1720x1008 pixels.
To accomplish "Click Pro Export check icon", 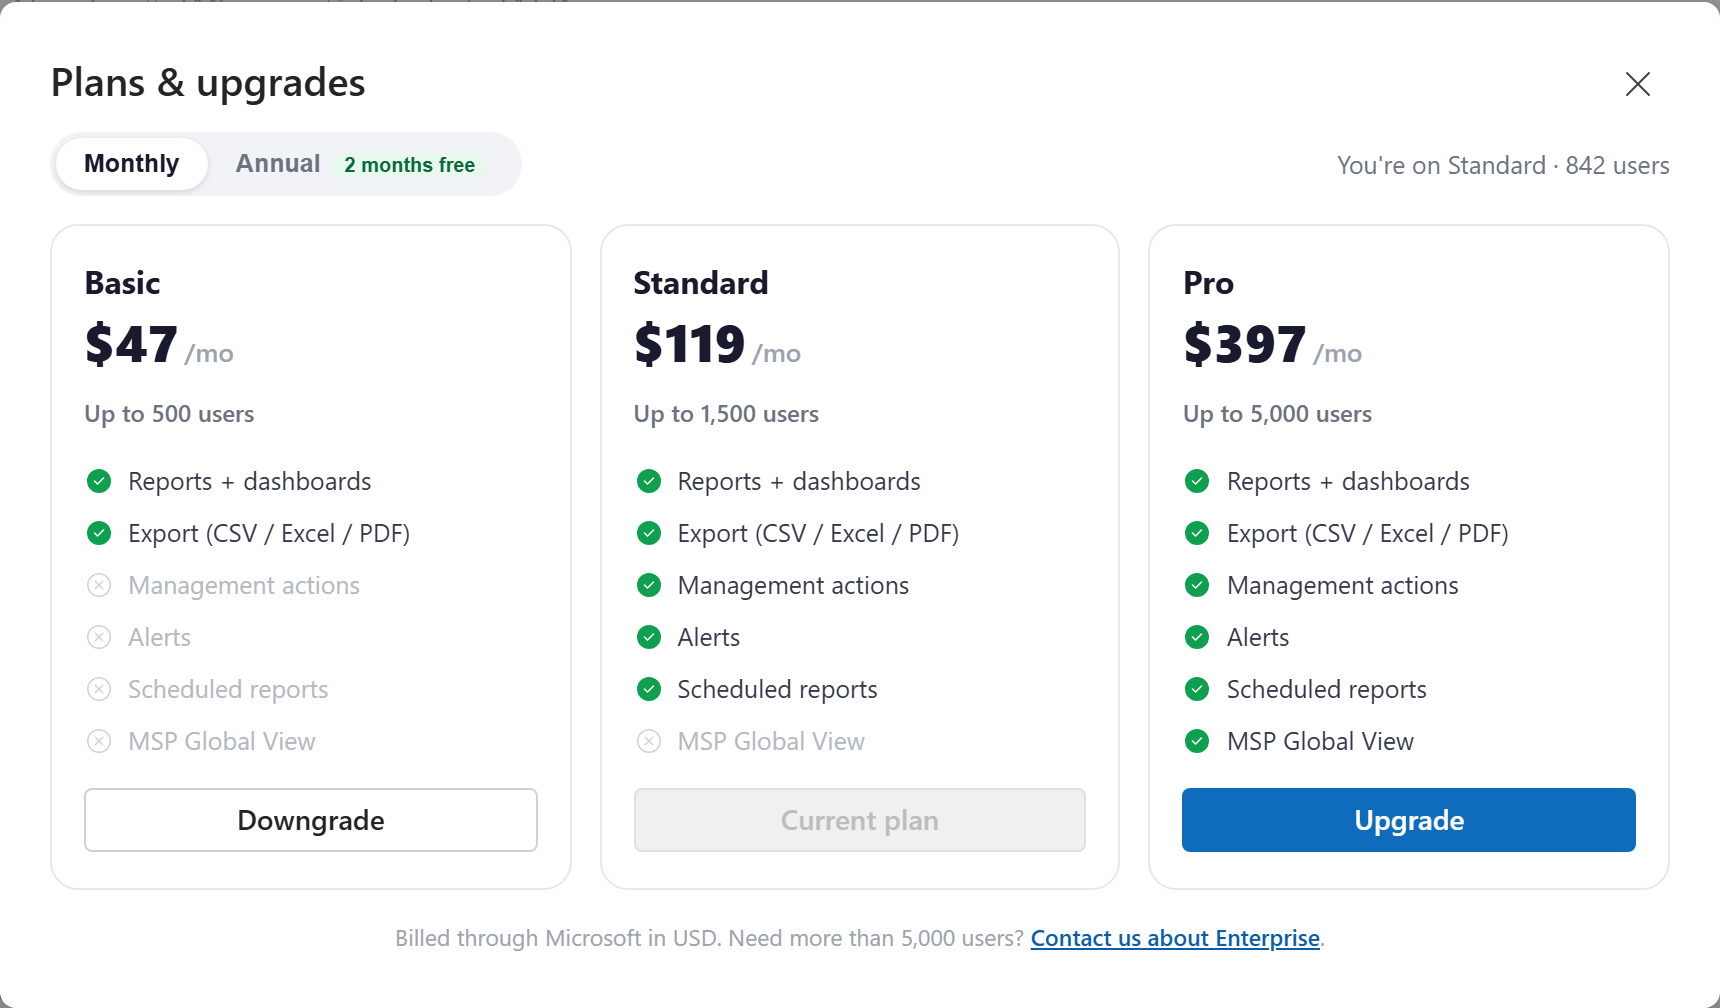I will pyautogui.click(x=1197, y=534).
